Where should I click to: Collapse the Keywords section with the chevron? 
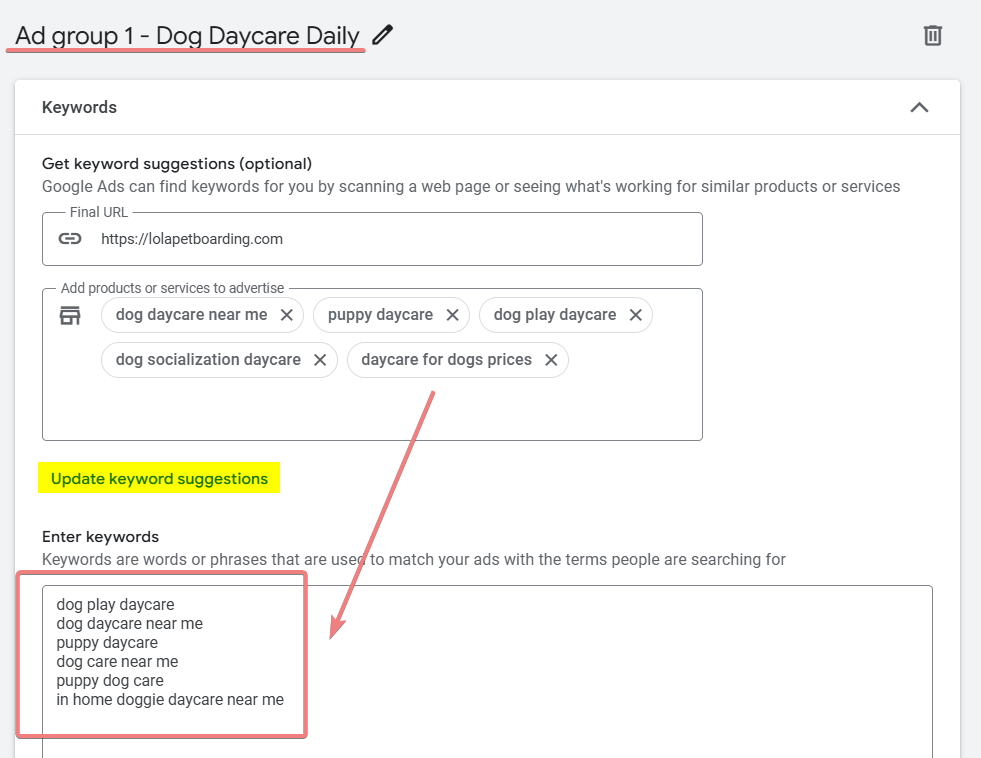(x=919, y=107)
